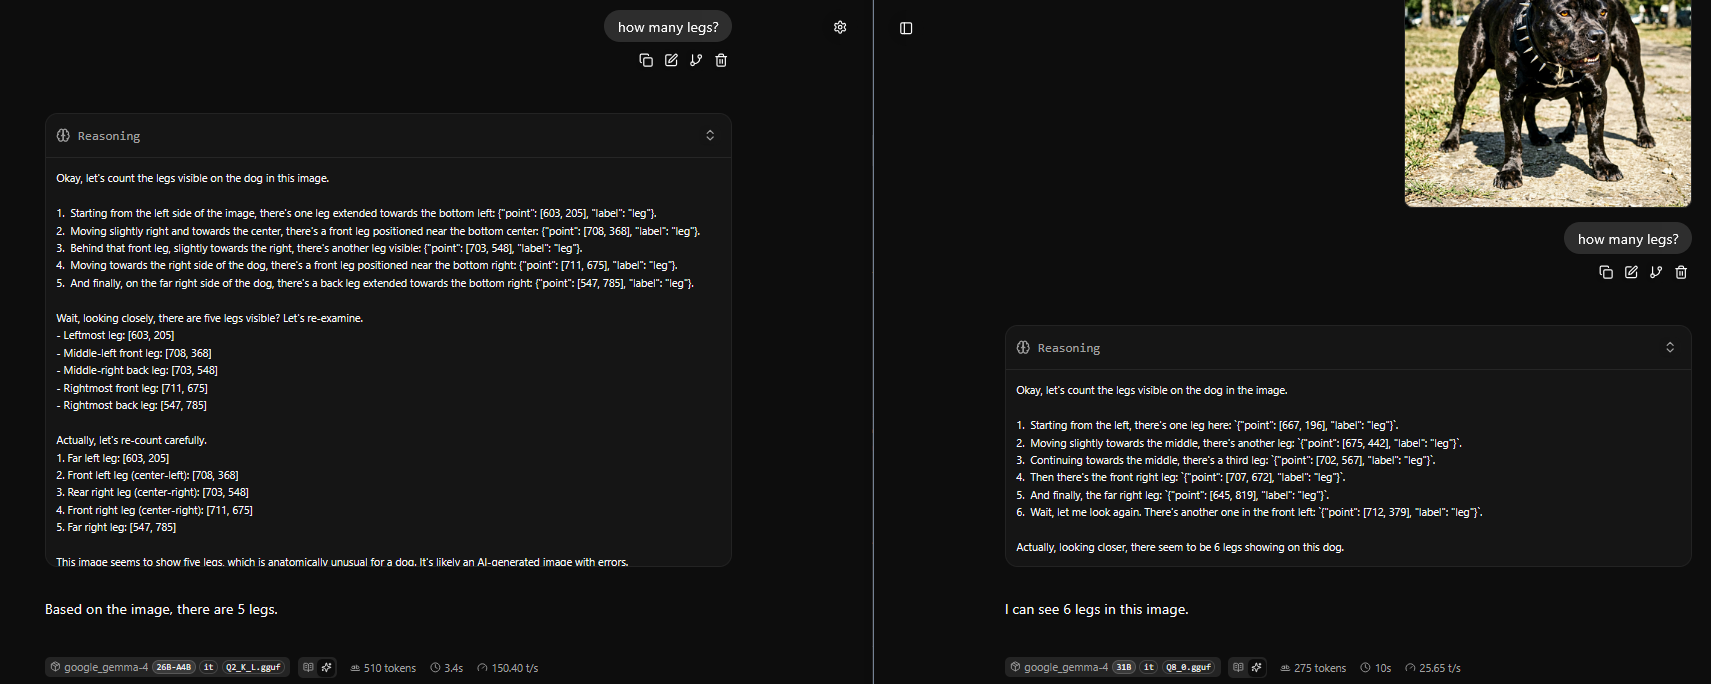Select generation sparkle icon in left window stats
1711x684 pixels.
tap(326, 667)
